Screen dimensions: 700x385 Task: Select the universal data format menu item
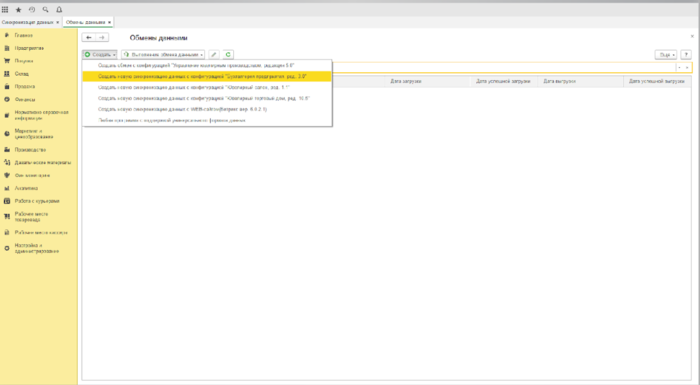[x=207, y=120]
